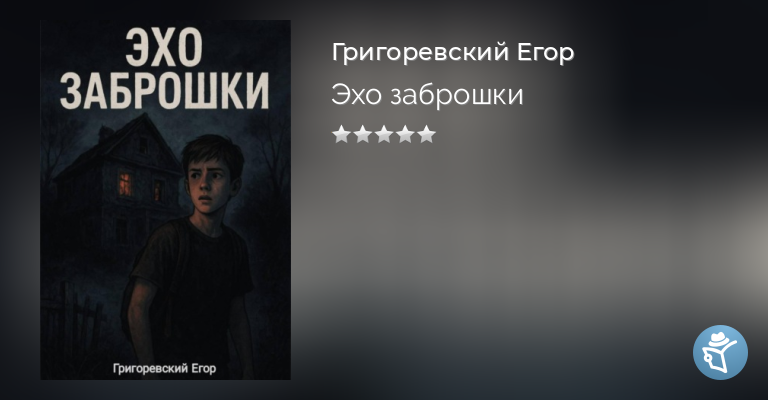
Task: Rate the book five stars
Action: tap(427, 134)
